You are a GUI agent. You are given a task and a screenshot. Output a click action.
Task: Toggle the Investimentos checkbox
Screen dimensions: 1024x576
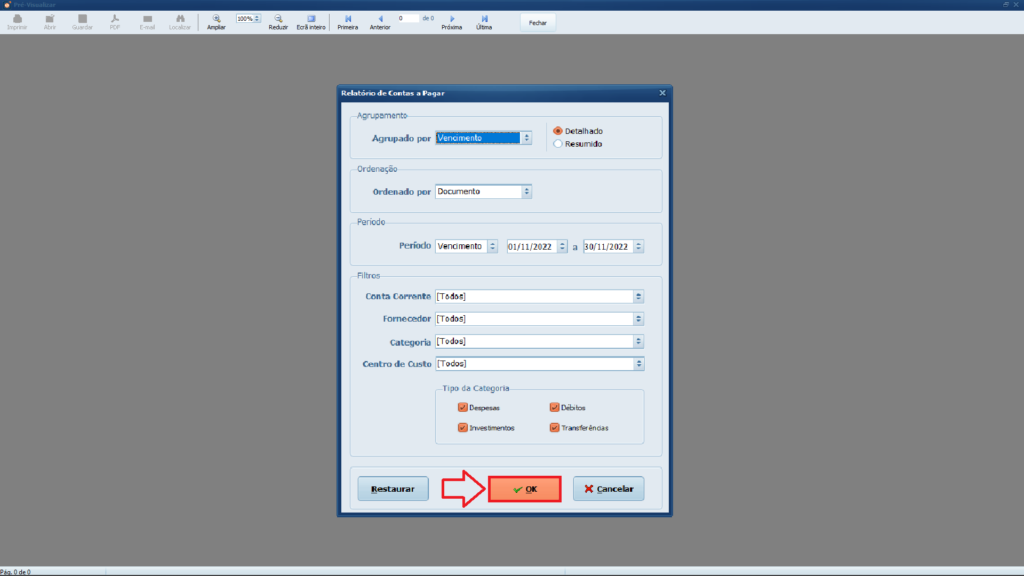point(462,428)
